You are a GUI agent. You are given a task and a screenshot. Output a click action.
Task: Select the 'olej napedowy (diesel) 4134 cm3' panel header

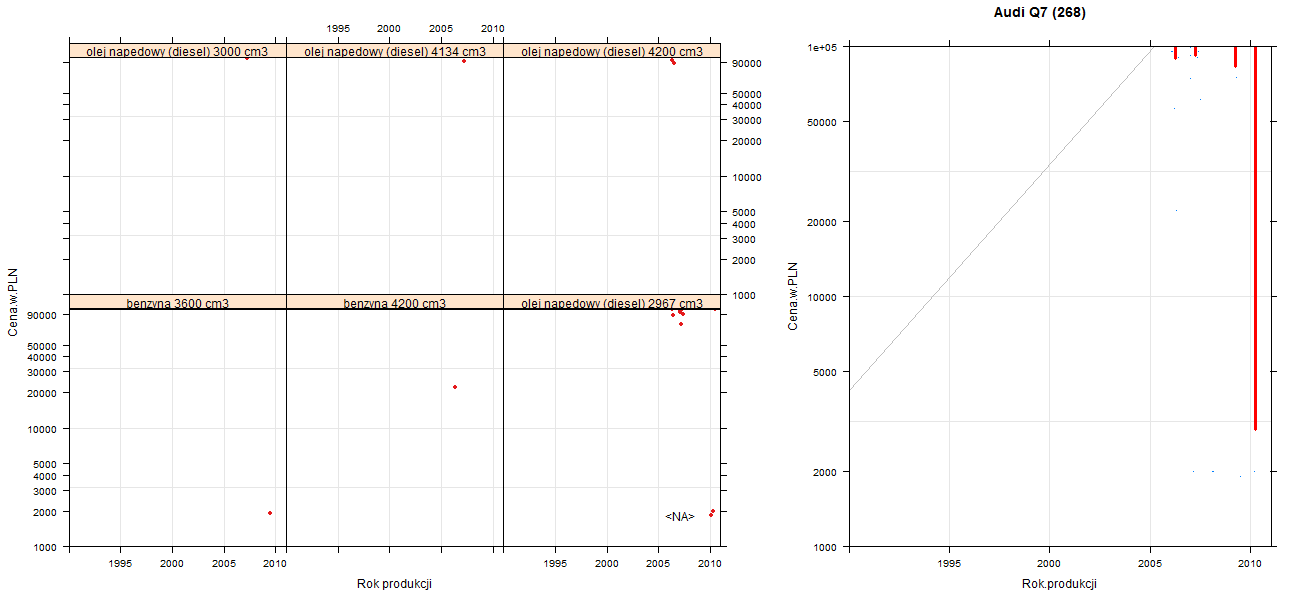pyautogui.click(x=395, y=51)
